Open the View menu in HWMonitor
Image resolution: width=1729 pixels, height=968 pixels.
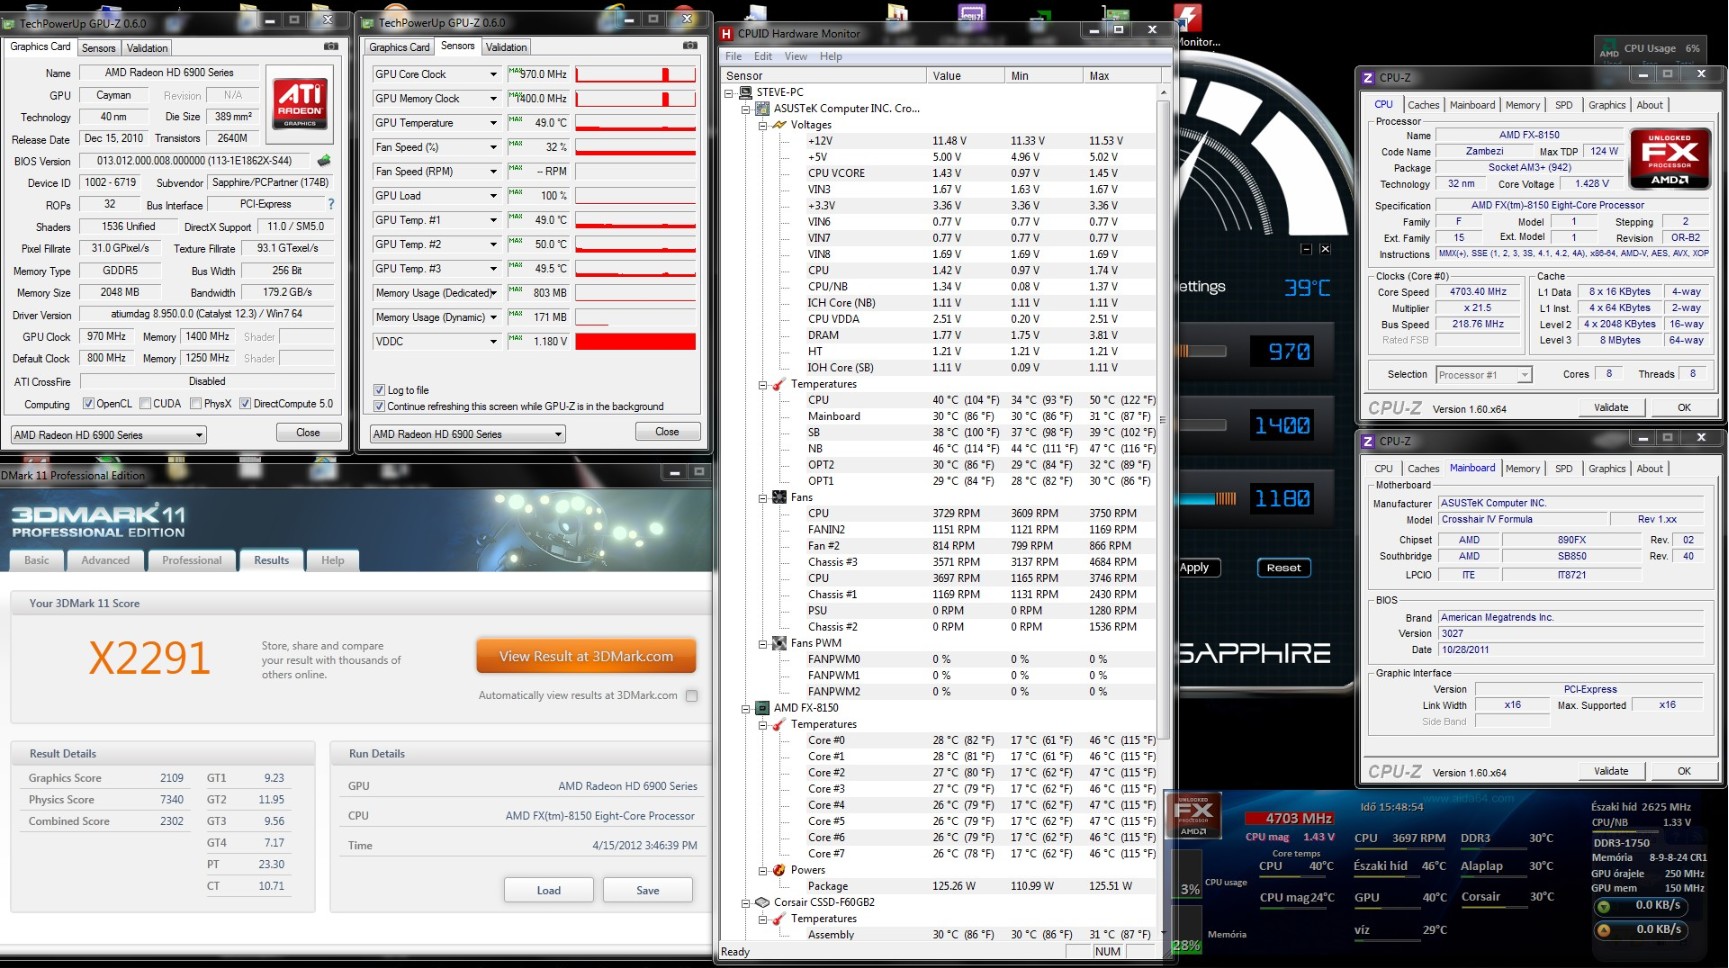(x=796, y=56)
